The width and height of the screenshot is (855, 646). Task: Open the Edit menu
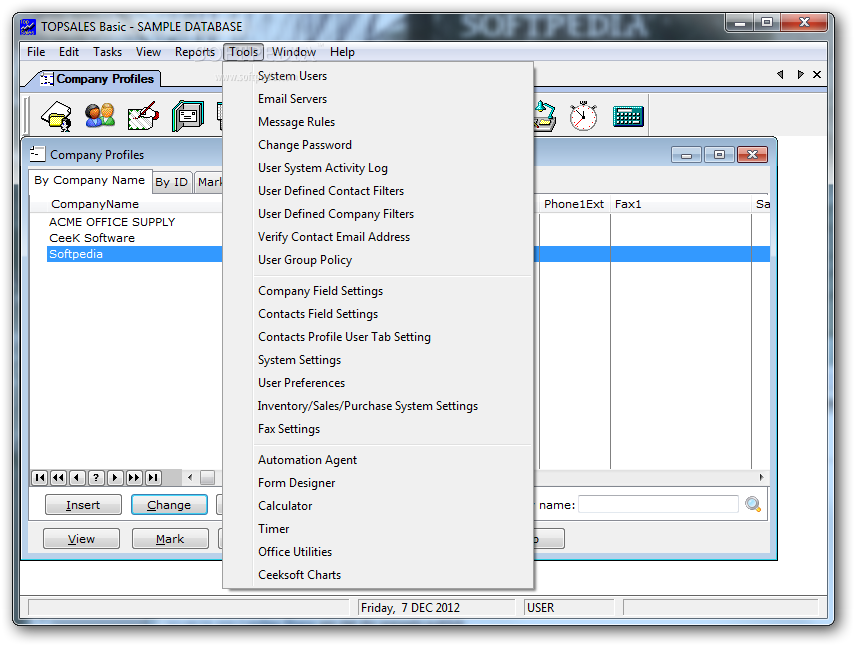69,52
